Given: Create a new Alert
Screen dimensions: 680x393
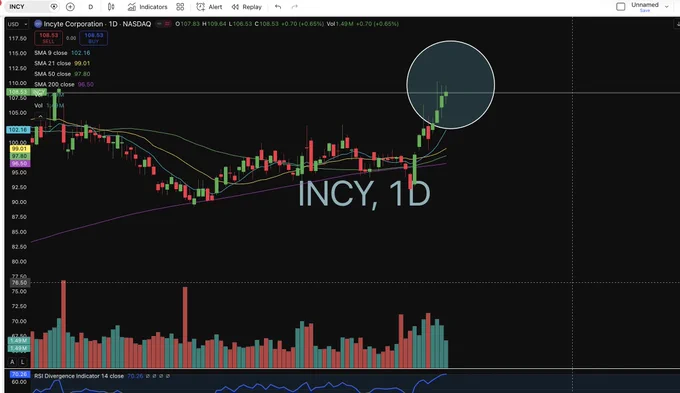Looking at the screenshot, I should [209, 7].
